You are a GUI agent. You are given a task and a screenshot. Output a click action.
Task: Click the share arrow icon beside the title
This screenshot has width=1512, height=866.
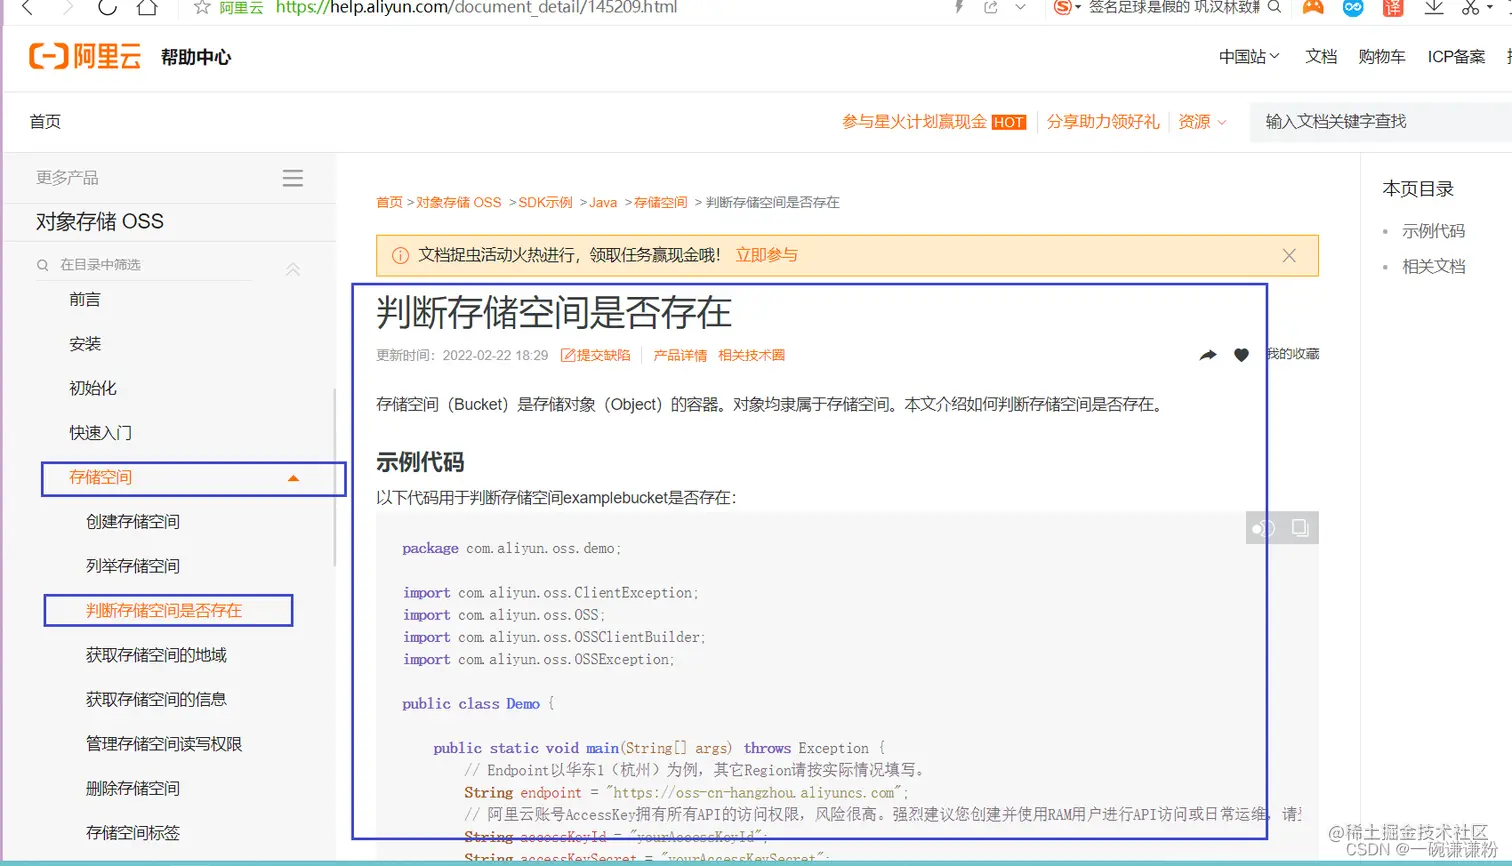click(x=1208, y=355)
